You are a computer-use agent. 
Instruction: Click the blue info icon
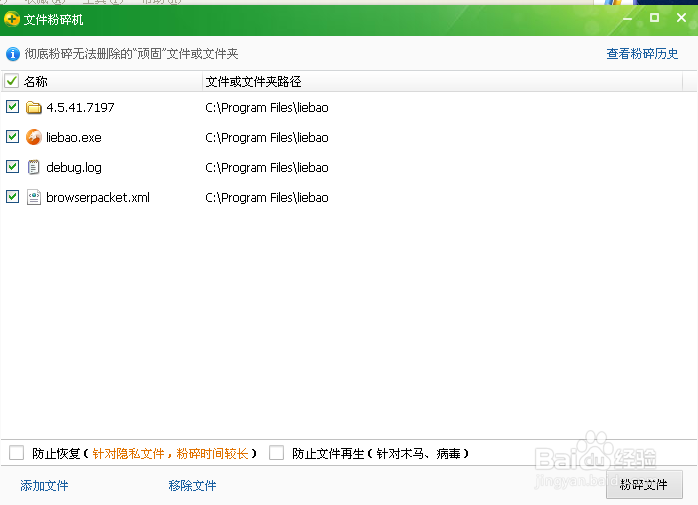tap(13, 54)
